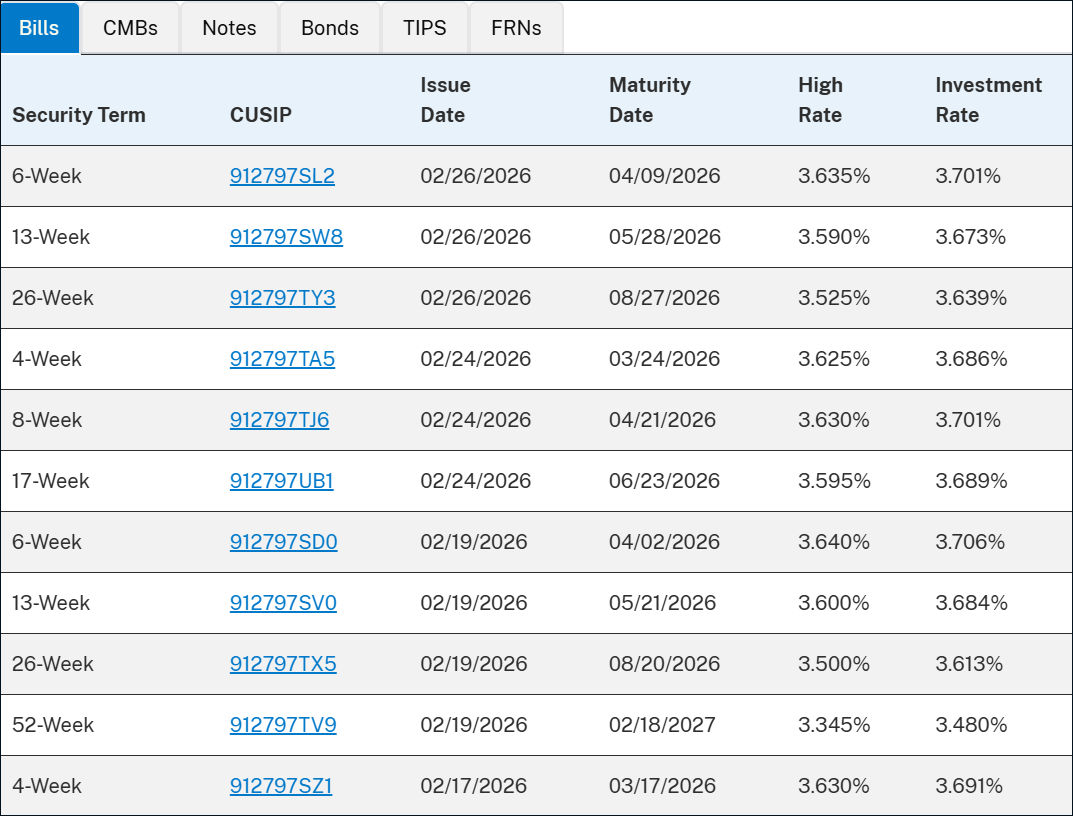Viewport: 1073px width, 816px height.
Task: Open CUSIP link 912797TJ6
Action: 279,420
